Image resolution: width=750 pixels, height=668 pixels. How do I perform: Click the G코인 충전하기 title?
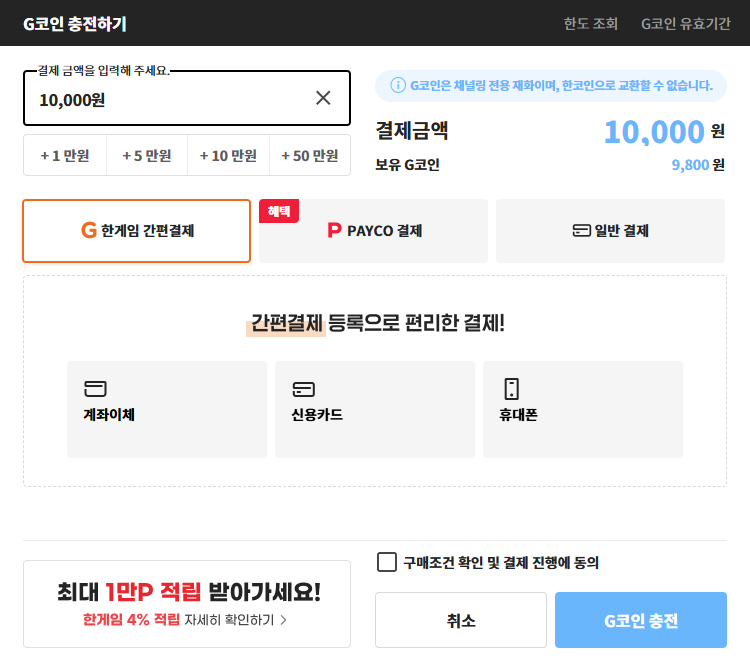click(x=75, y=23)
